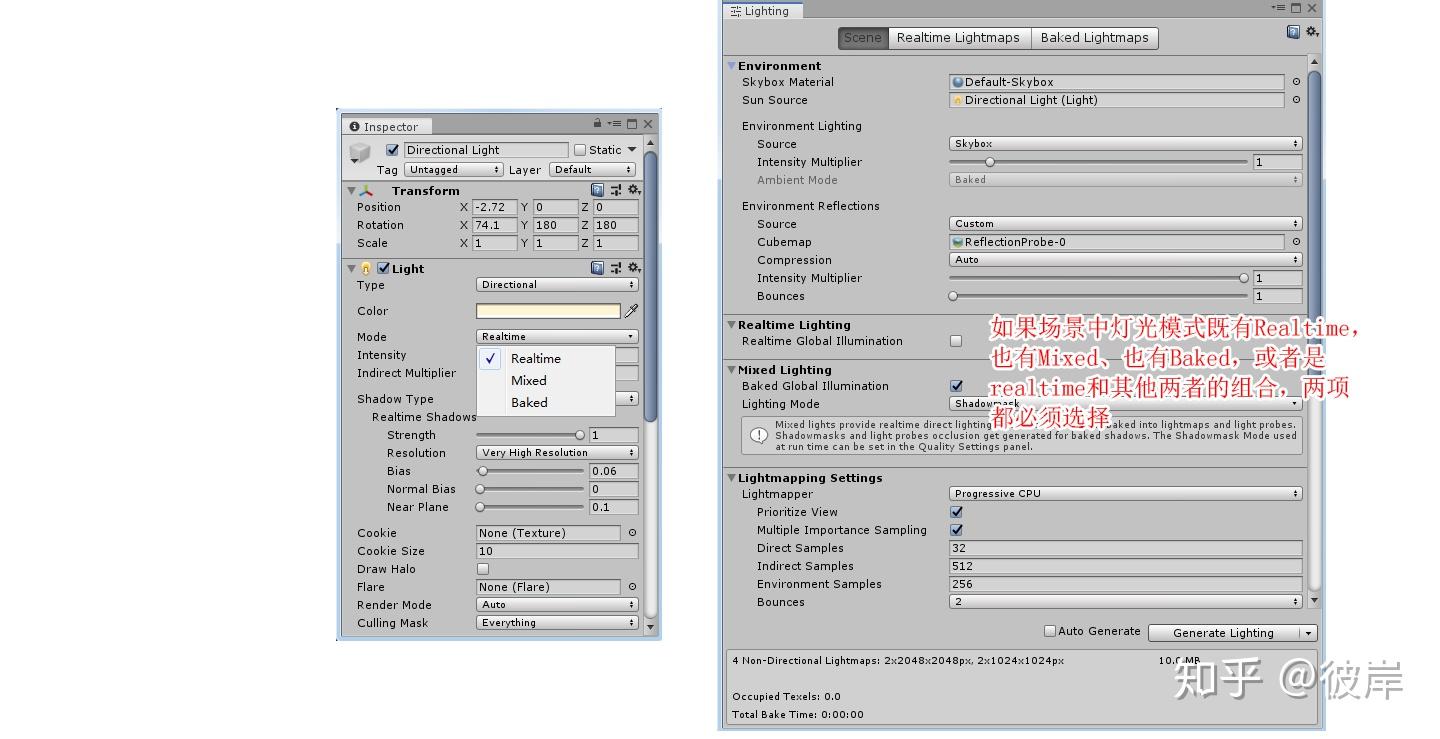Screen dimensions: 1440x739
Task: Open Light component help reference icon
Action: [597, 268]
